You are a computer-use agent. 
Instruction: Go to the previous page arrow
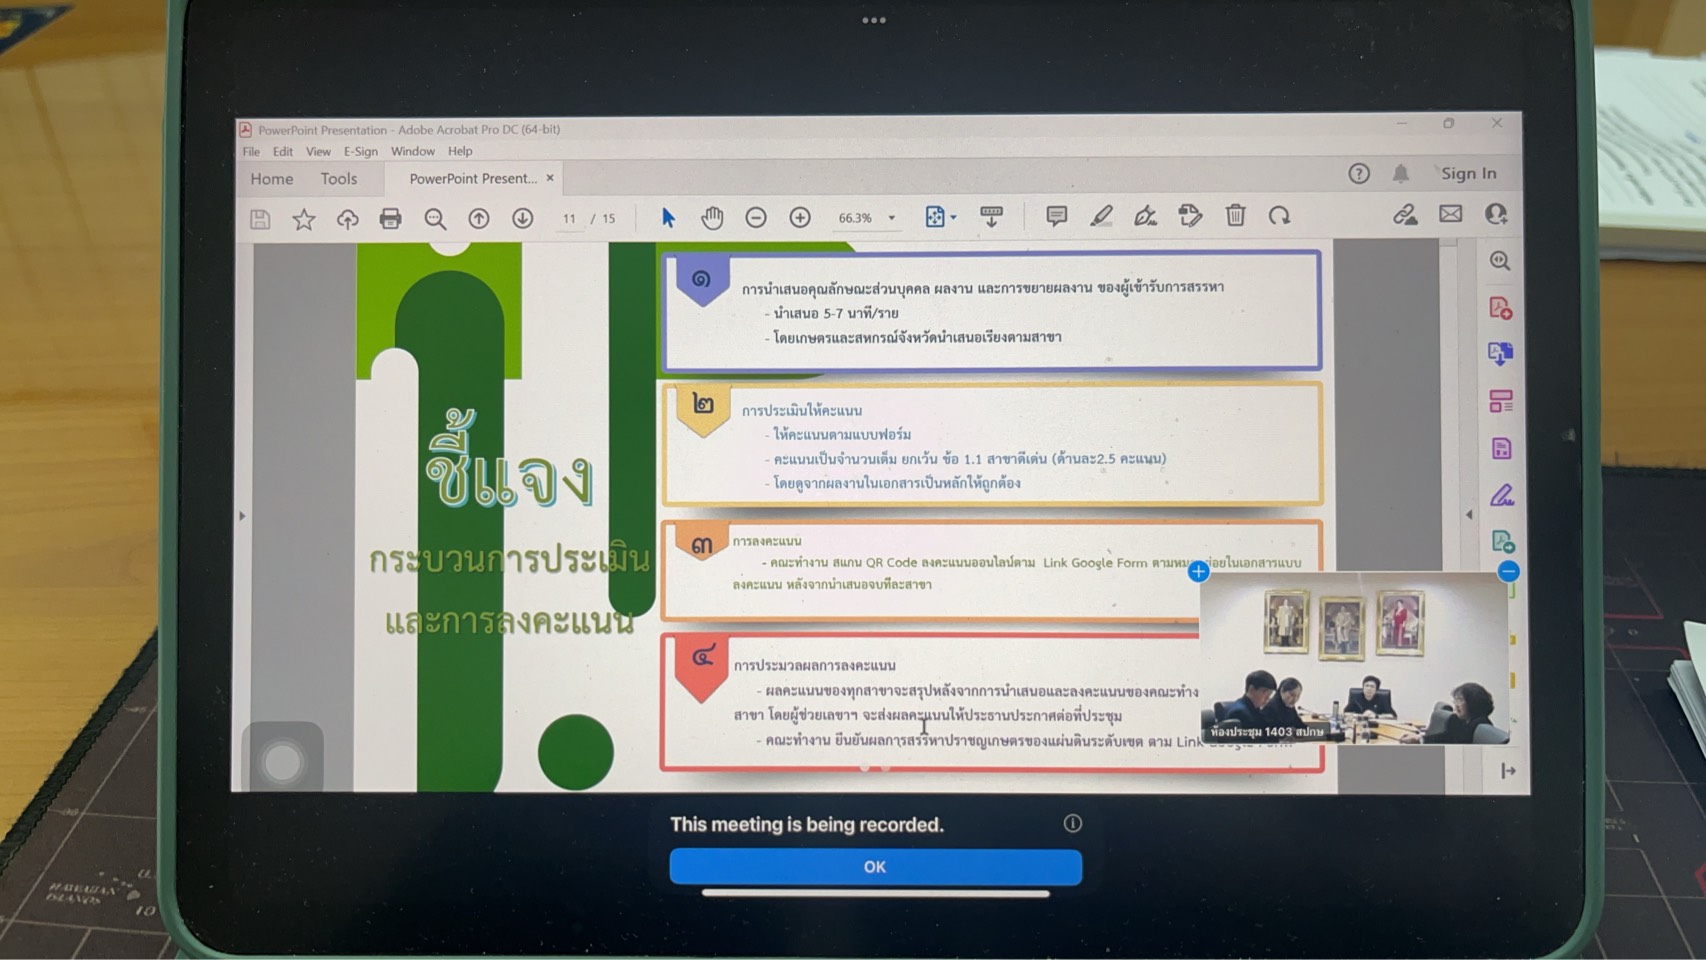click(479, 218)
